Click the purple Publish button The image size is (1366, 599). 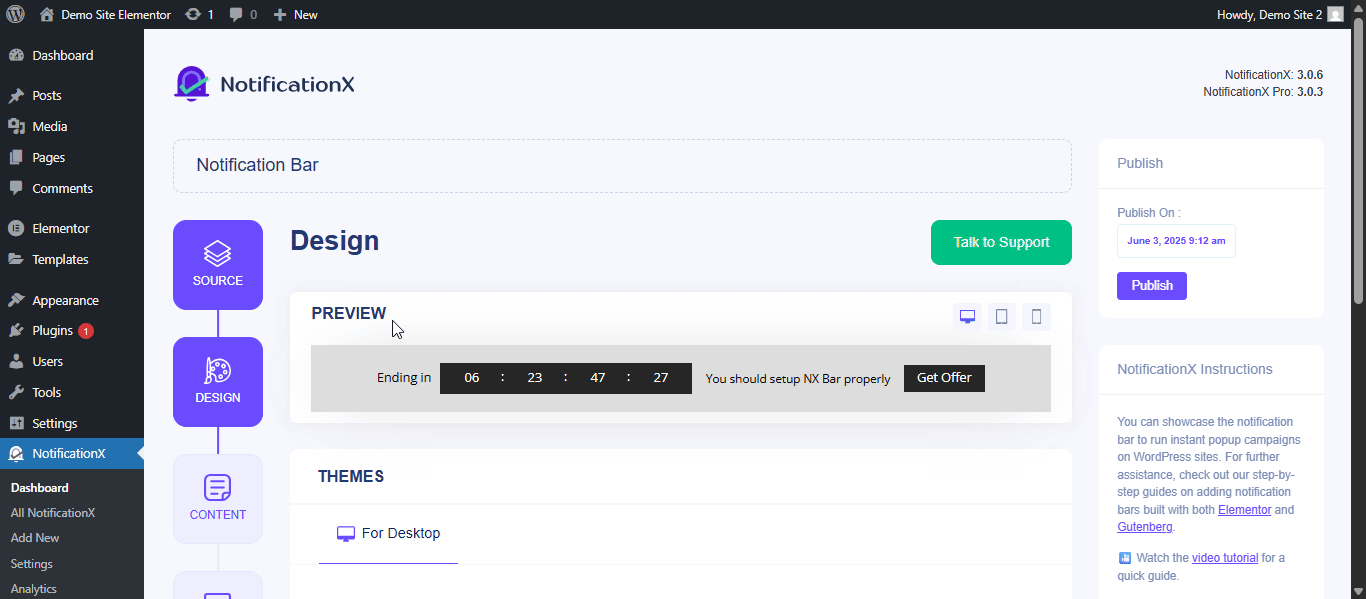pos(1152,285)
